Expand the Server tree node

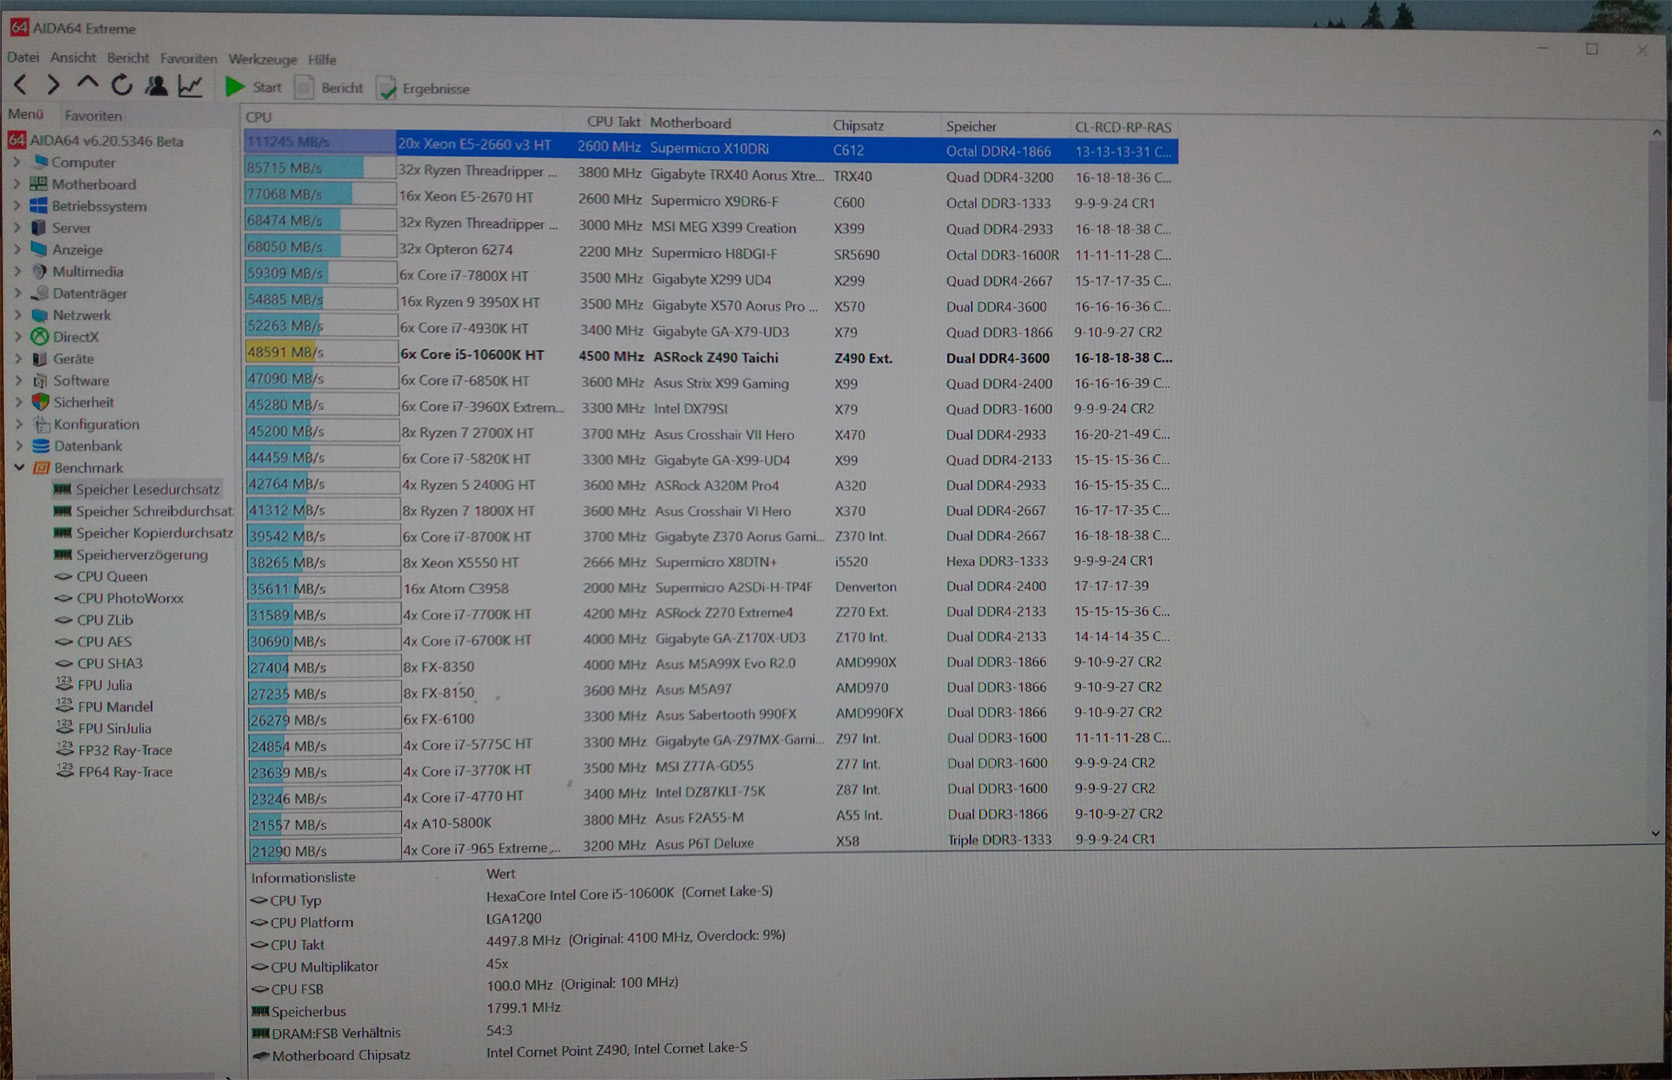click(17, 228)
